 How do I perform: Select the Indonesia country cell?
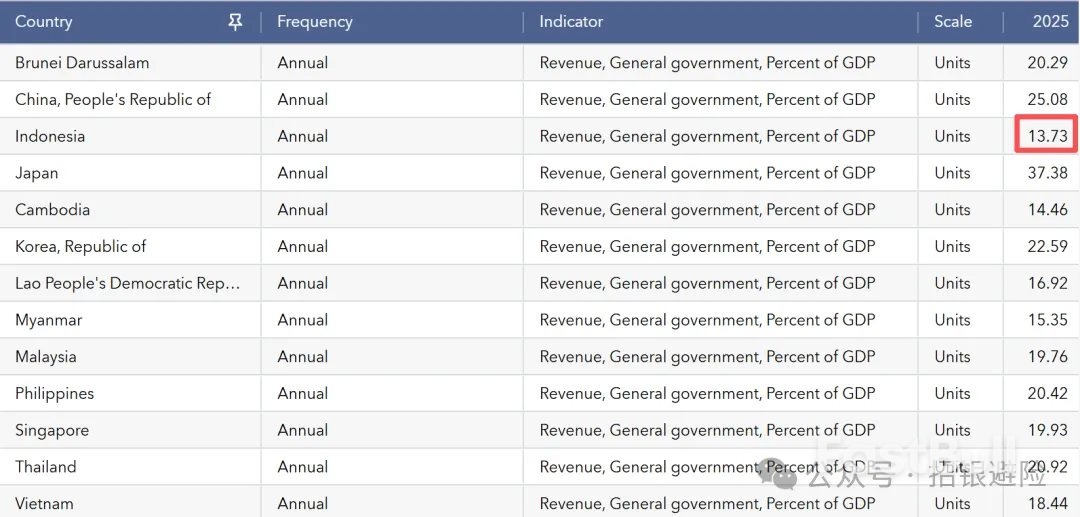(50, 137)
